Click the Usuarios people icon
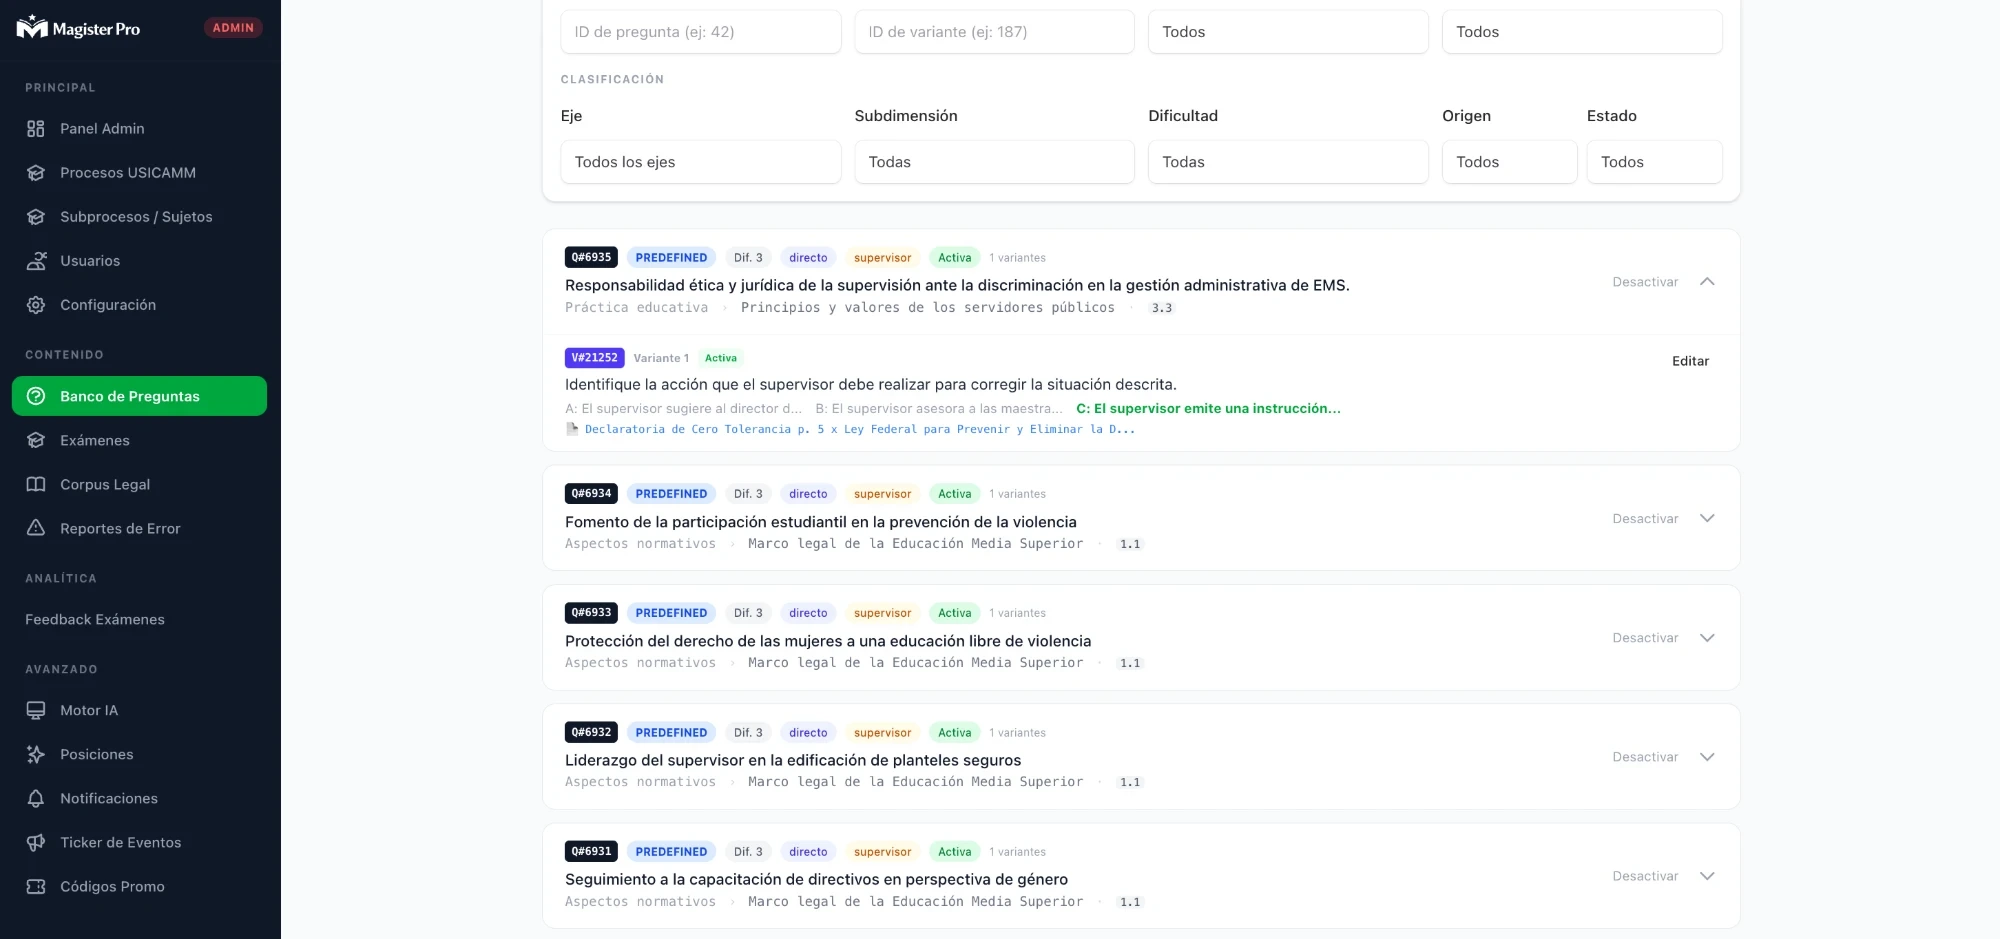The image size is (2000, 939). 36,260
